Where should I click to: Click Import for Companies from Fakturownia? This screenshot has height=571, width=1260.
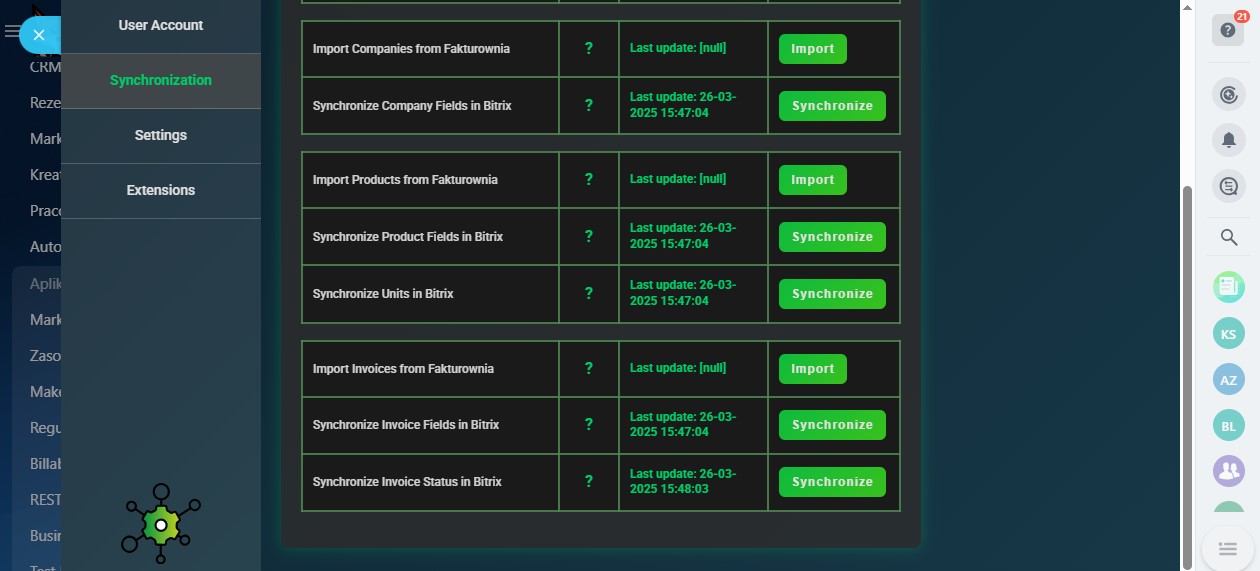tap(812, 49)
